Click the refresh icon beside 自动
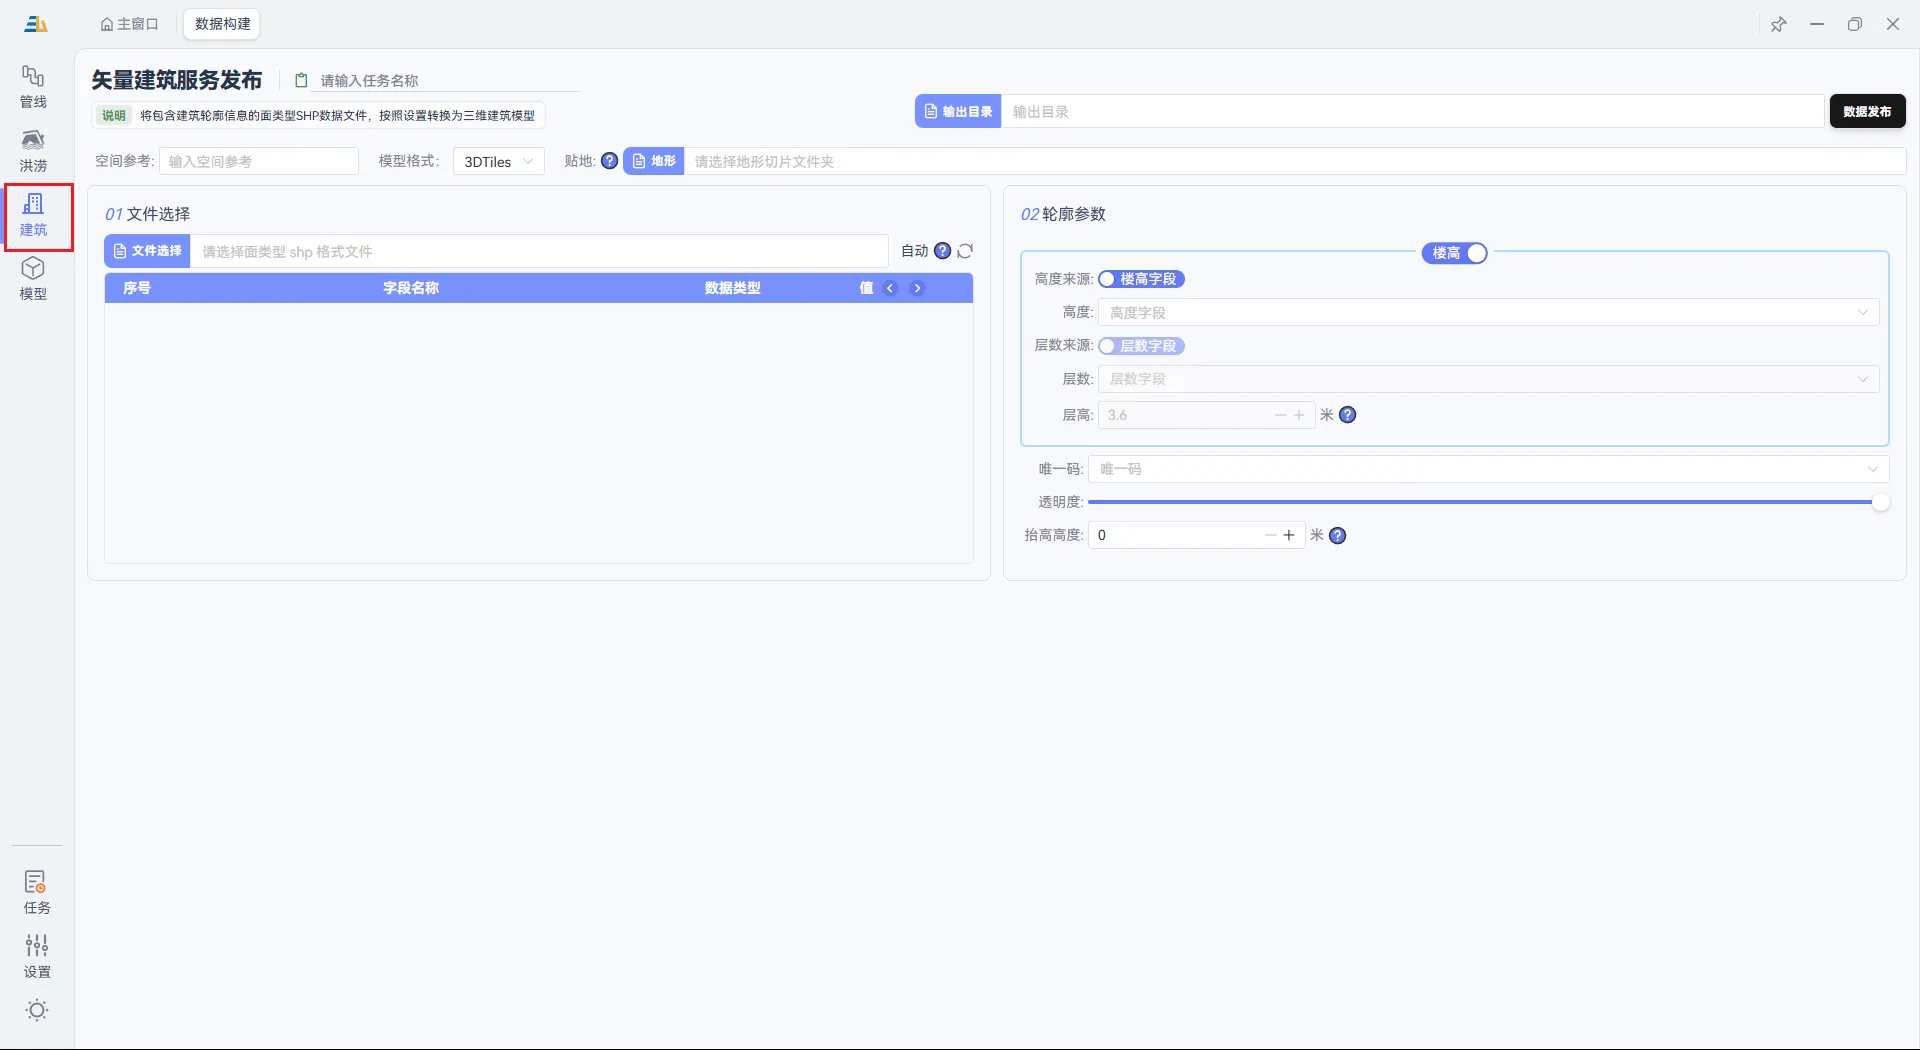Image resolution: width=1920 pixels, height=1050 pixels. pyautogui.click(x=965, y=251)
